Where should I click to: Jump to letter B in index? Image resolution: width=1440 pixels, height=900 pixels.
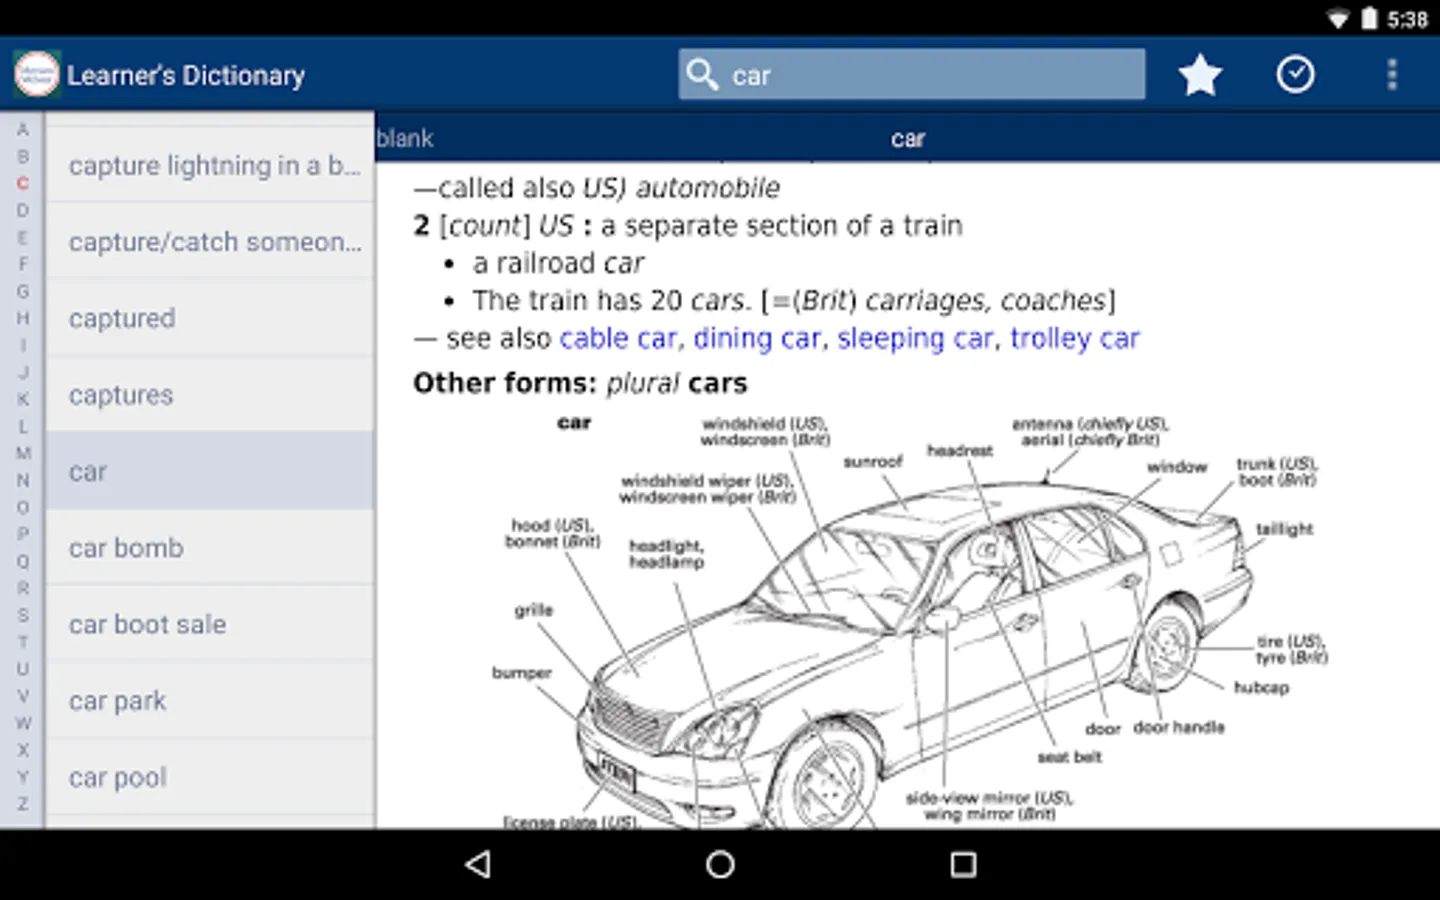pyautogui.click(x=22, y=156)
